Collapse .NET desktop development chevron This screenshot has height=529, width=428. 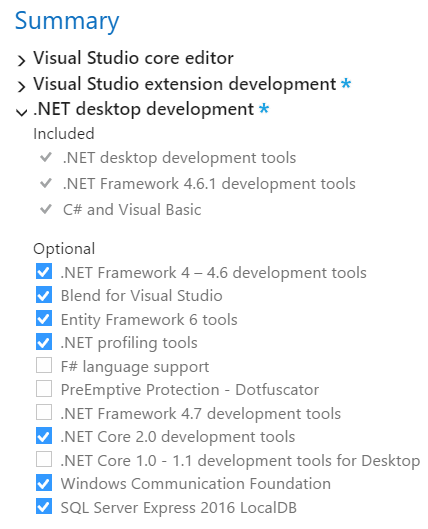[x=22, y=112]
